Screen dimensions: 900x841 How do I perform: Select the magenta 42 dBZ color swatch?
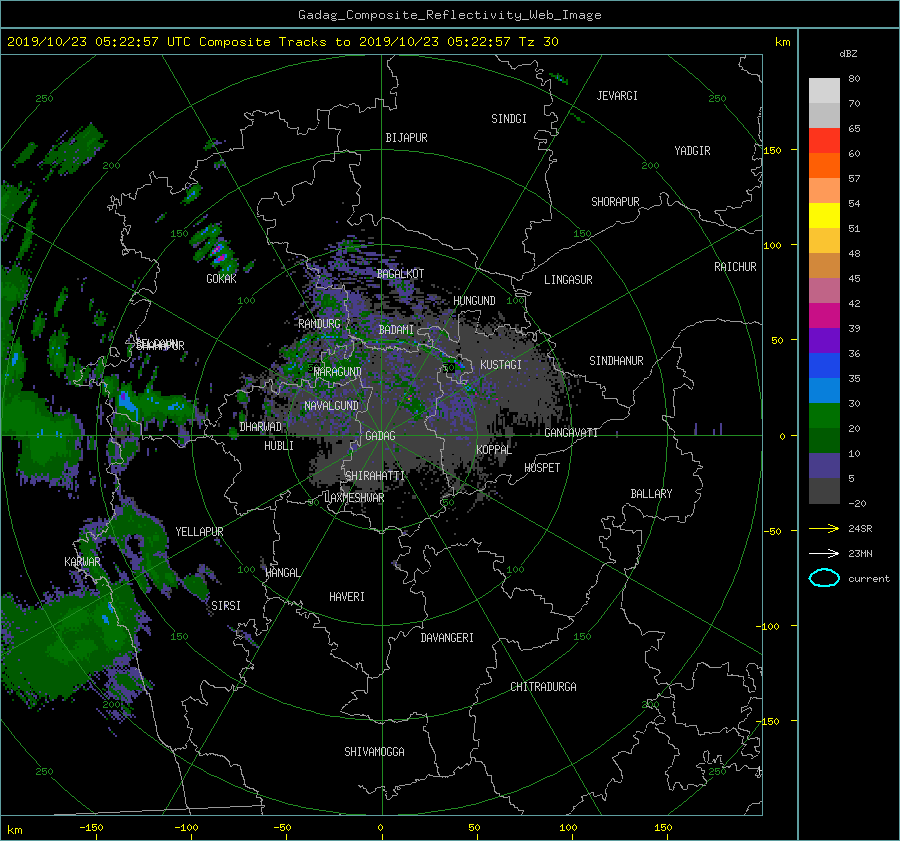824,315
